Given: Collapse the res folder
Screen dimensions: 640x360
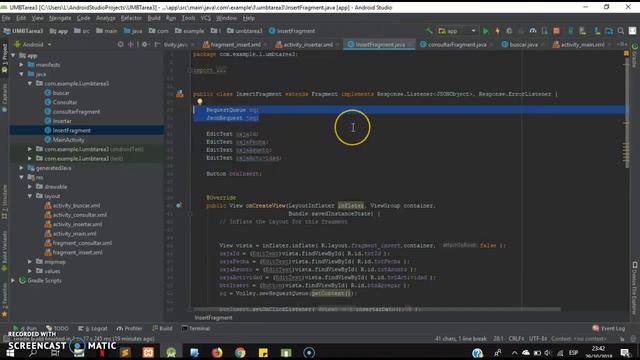Looking at the screenshot, I should pos(21,177).
